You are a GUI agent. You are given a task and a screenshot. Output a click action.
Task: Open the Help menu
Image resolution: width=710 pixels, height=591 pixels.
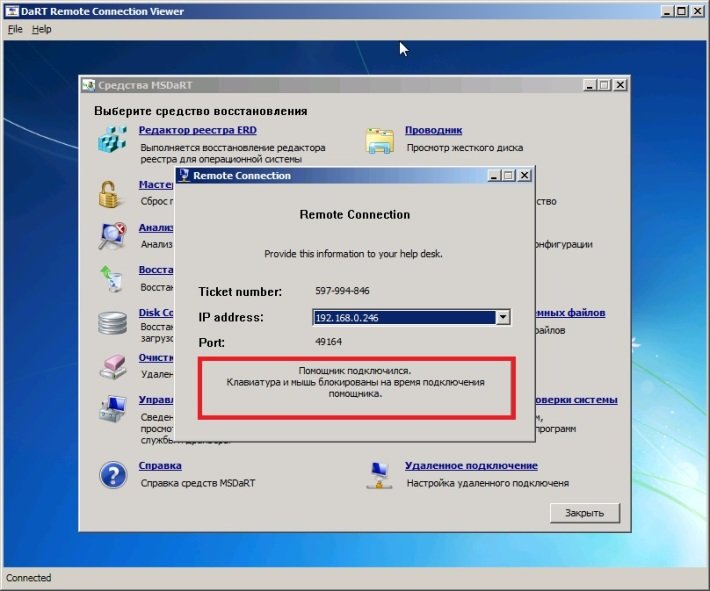point(41,29)
